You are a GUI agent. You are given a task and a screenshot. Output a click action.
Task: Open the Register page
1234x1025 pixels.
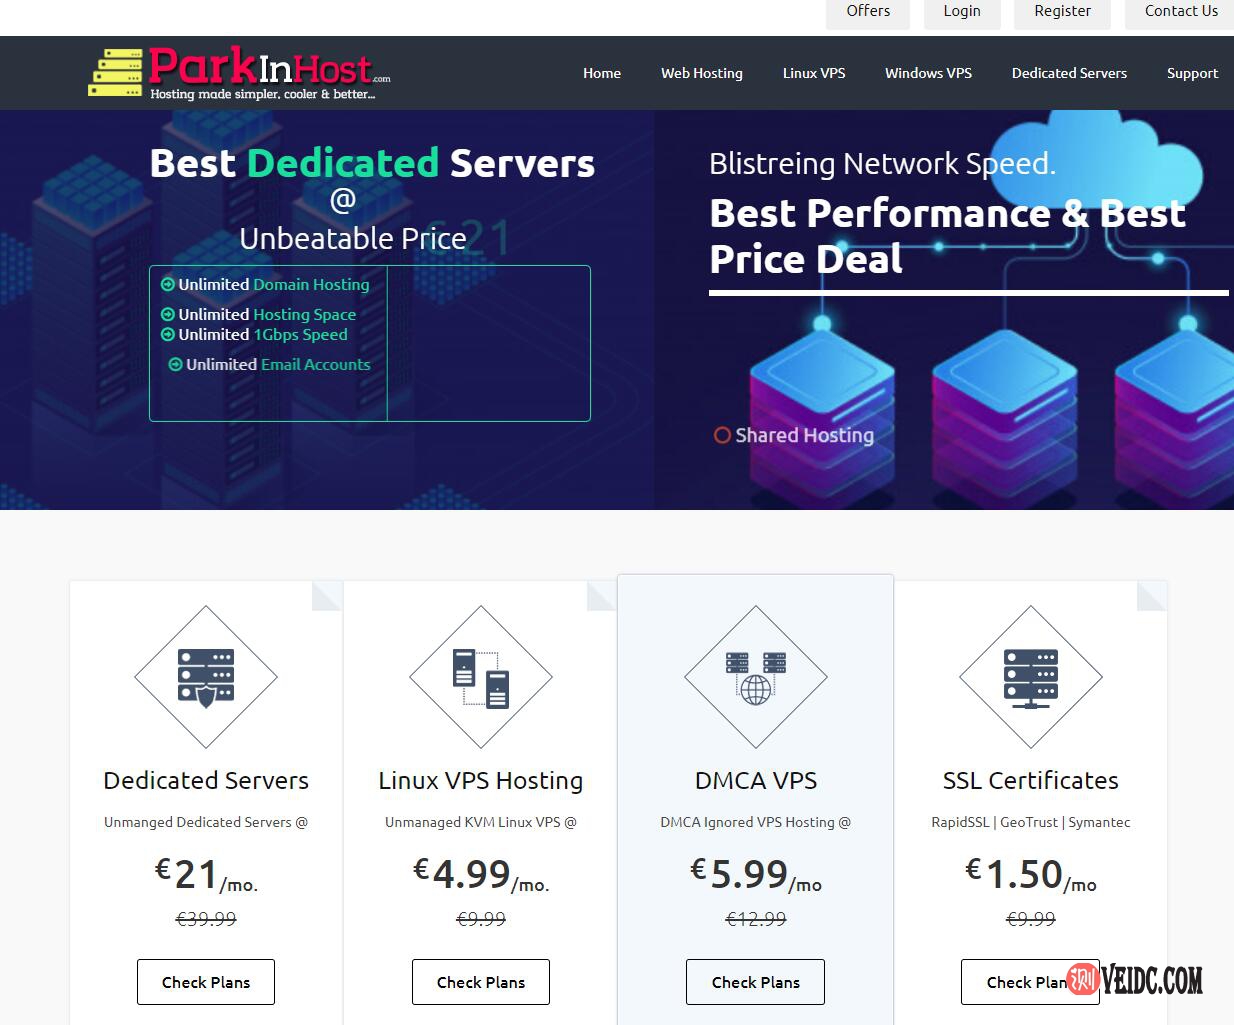coord(1061,11)
